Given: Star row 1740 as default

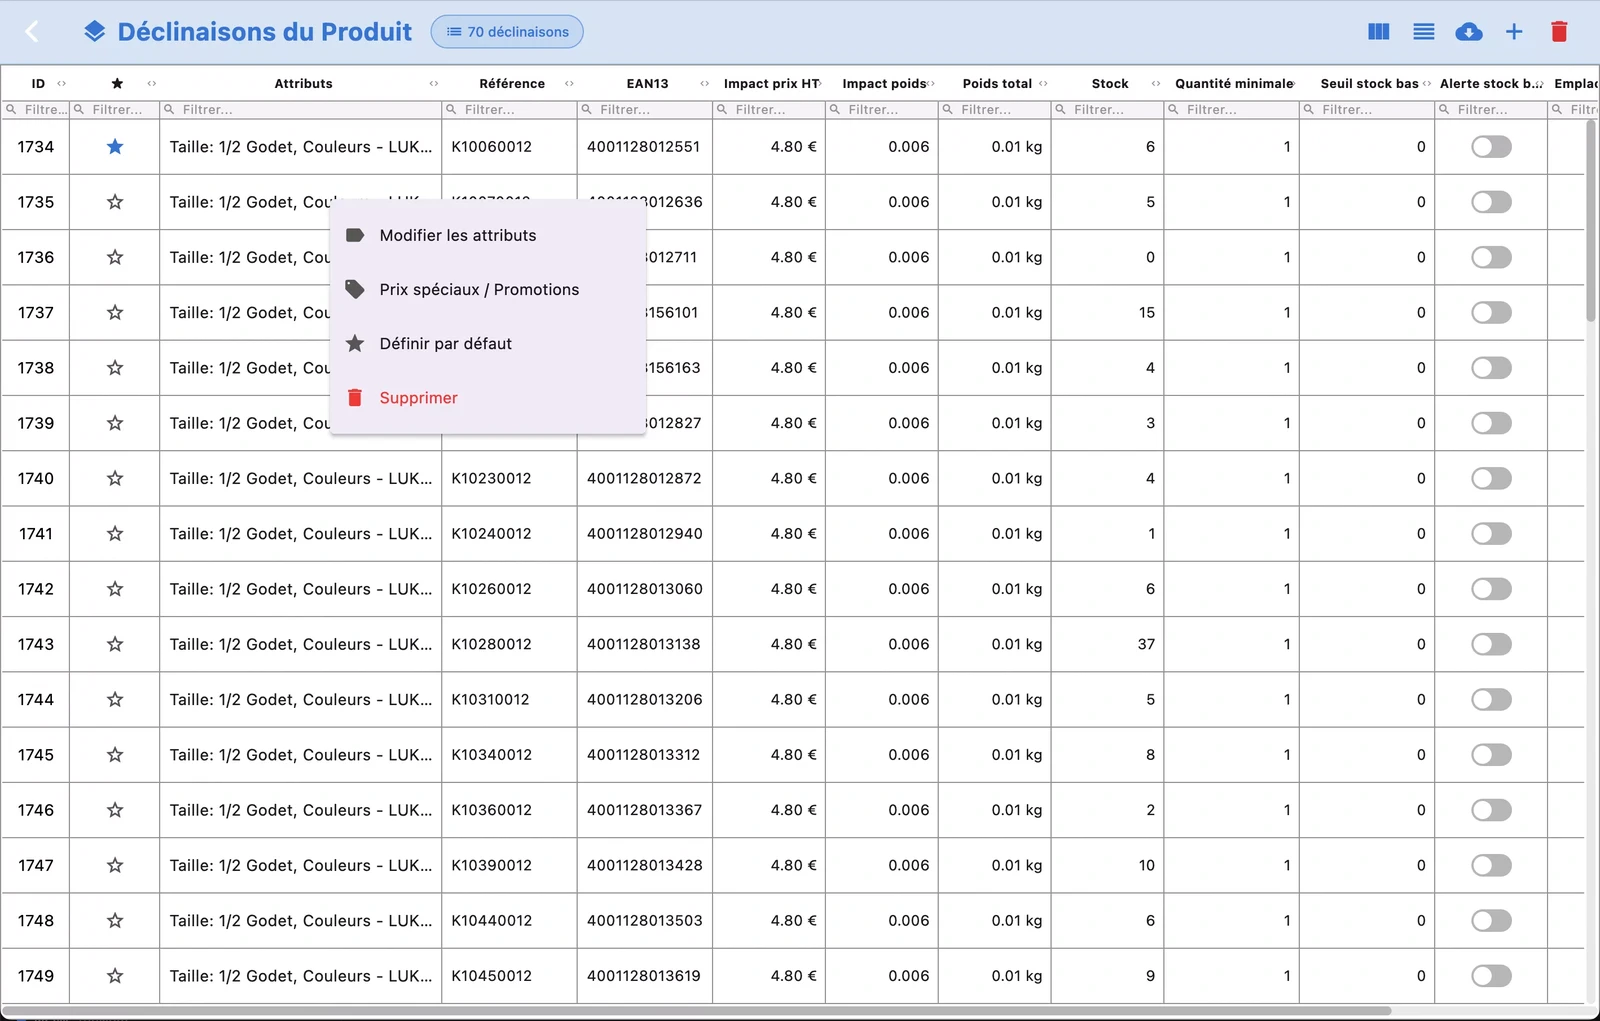Looking at the screenshot, I should click(x=115, y=478).
